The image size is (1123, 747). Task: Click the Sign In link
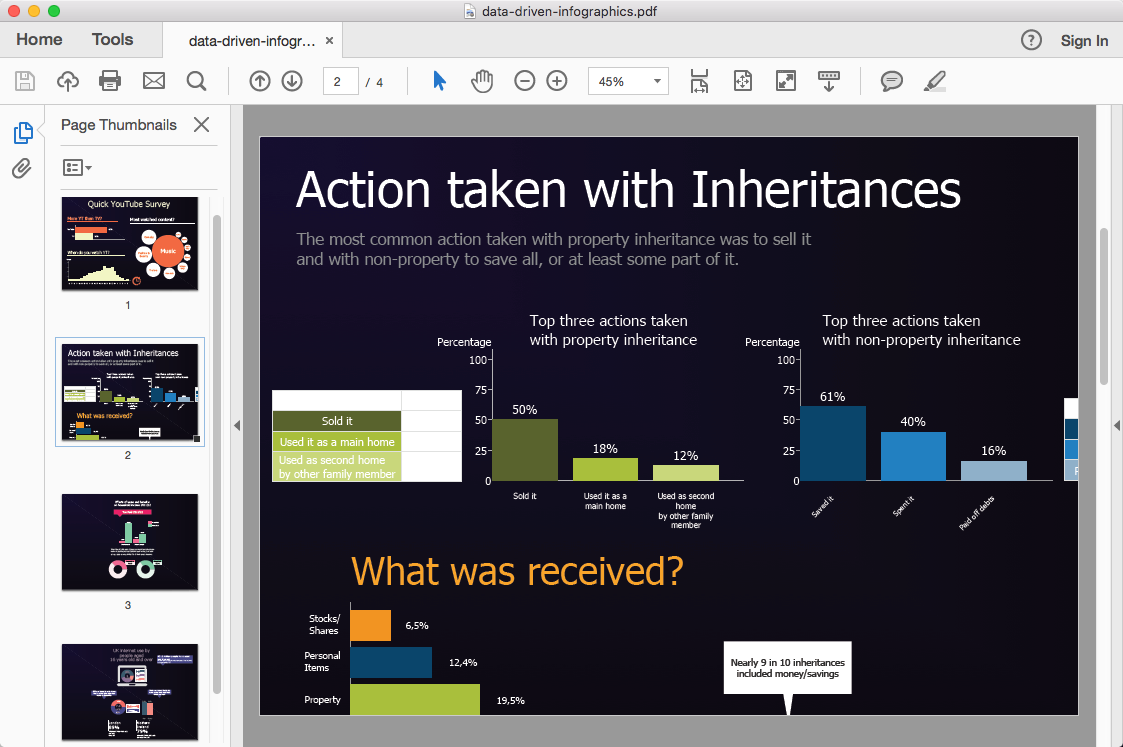coord(1084,41)
